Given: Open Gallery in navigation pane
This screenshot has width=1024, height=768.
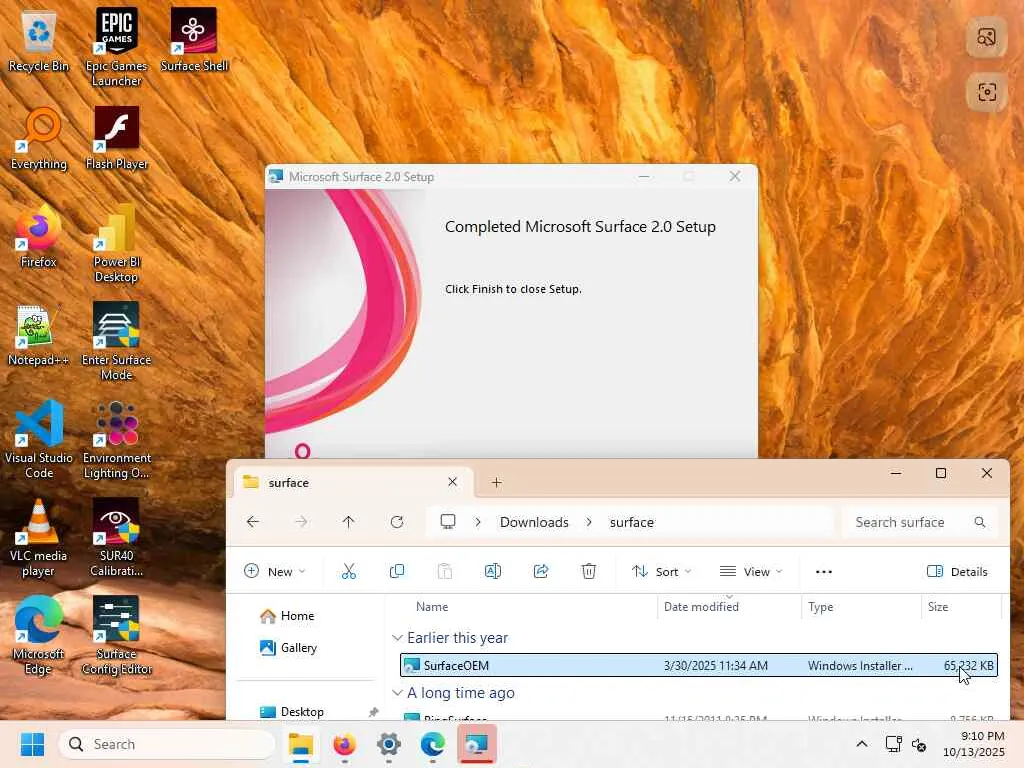Looking at the screenshot, I should (288, 647).
